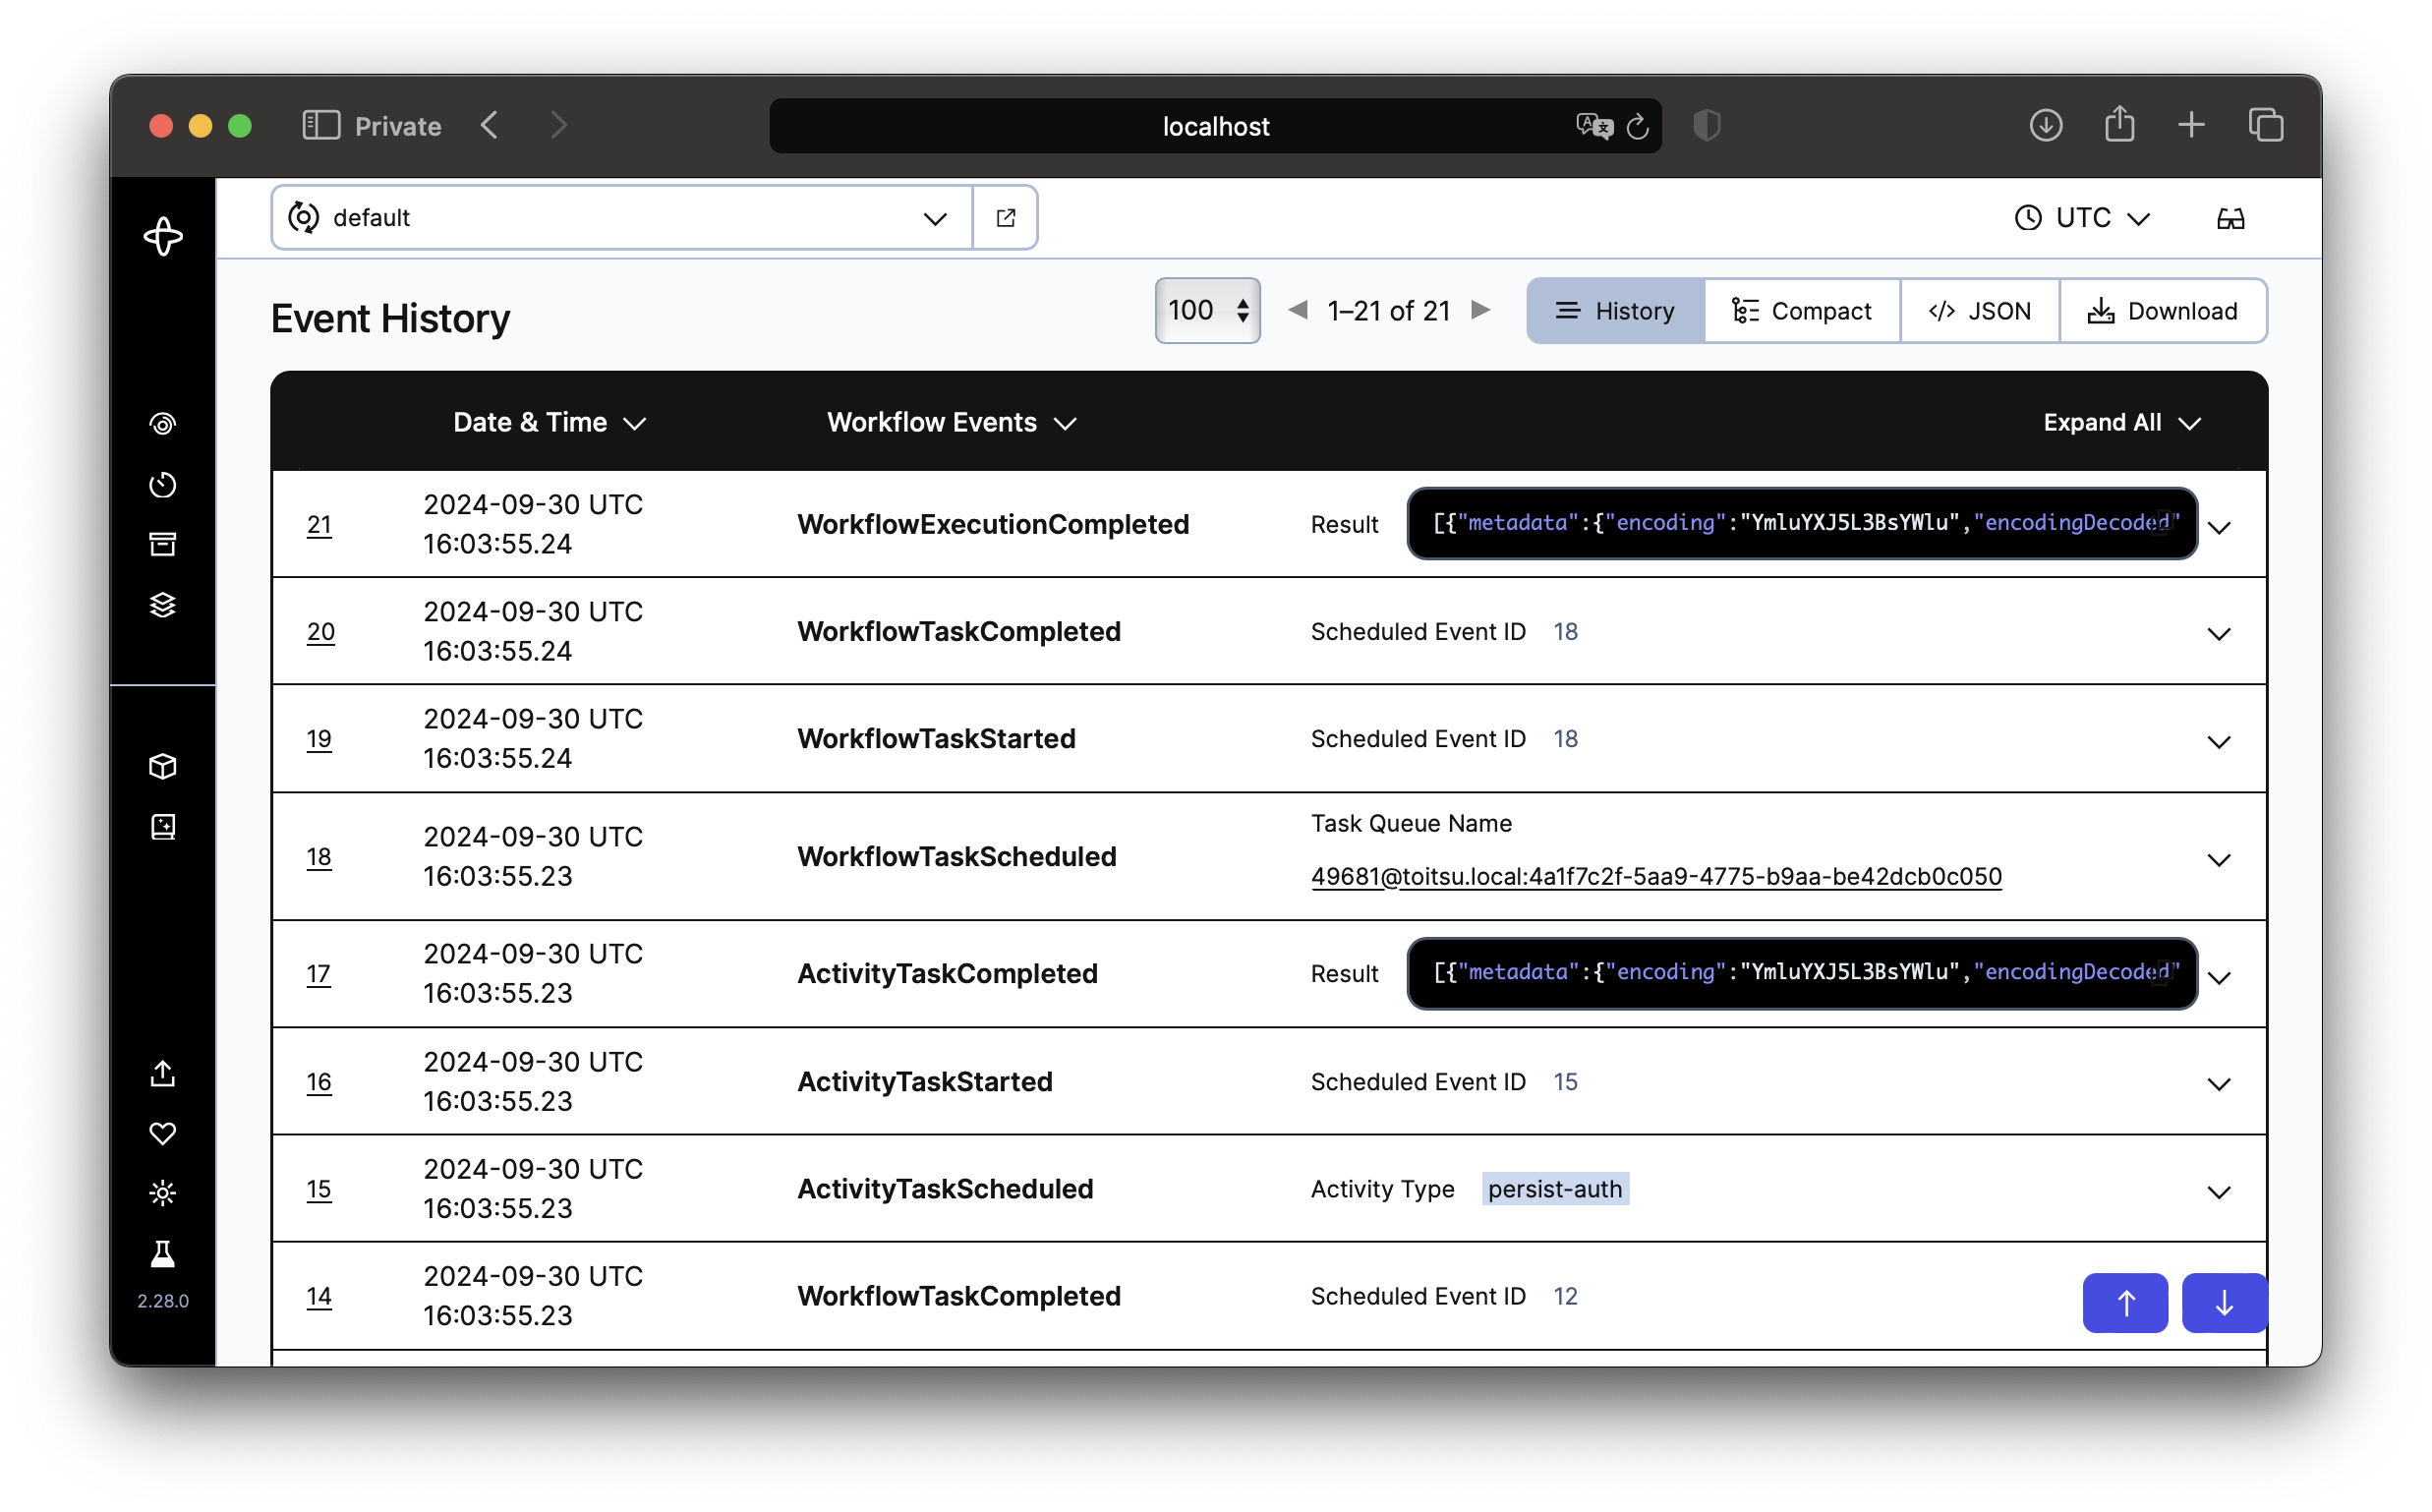Open Schedules via the clock-arrow sidebar icon

[163, 486]
